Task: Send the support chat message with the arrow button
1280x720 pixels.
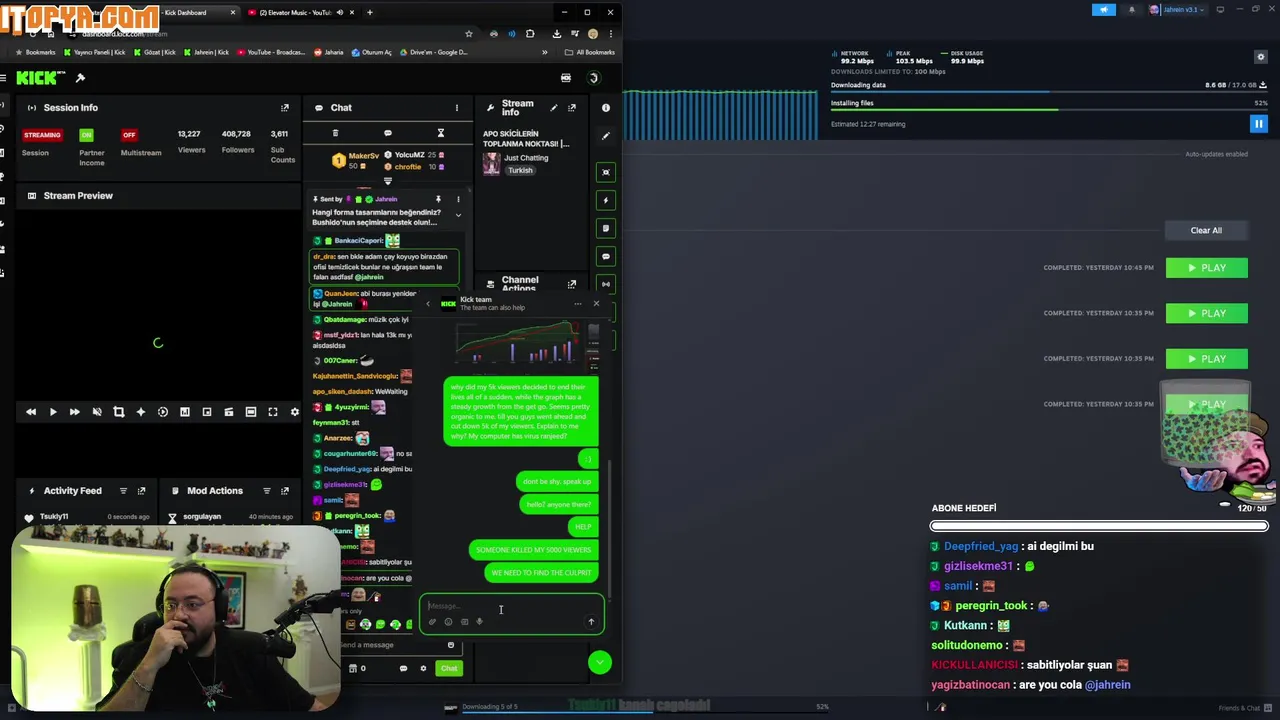Action: [591, 622]
